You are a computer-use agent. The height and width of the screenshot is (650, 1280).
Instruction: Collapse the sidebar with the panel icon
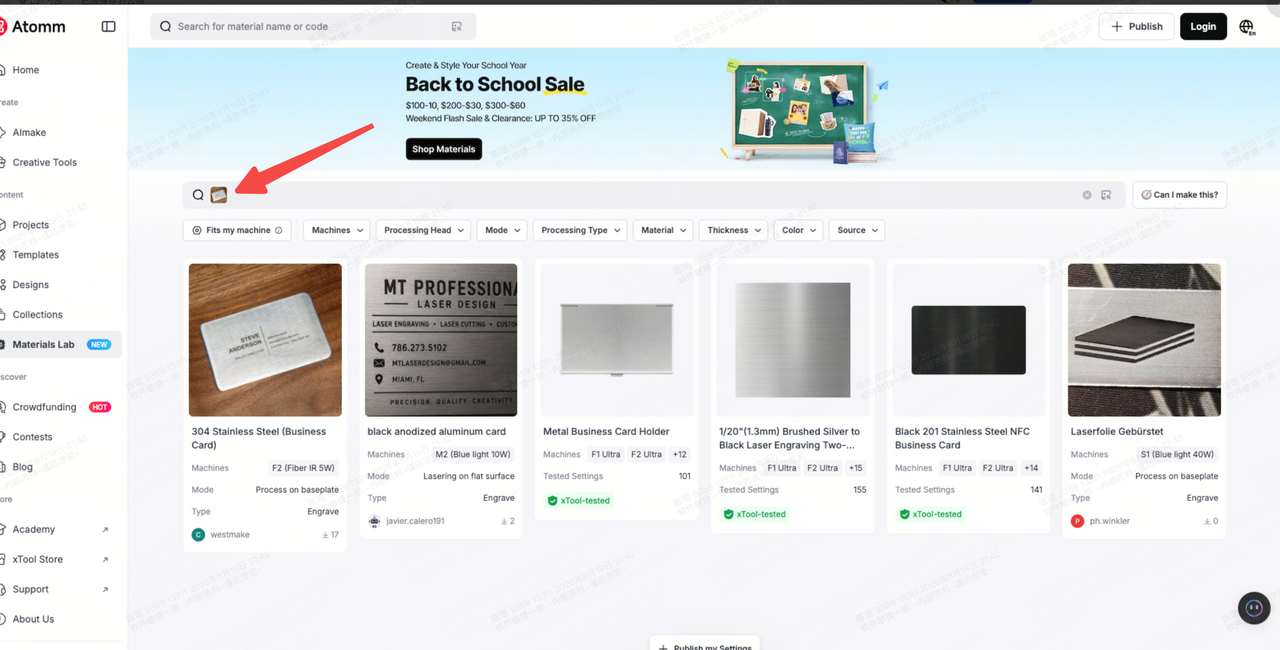pyautogui.click(x=108, y=27)
